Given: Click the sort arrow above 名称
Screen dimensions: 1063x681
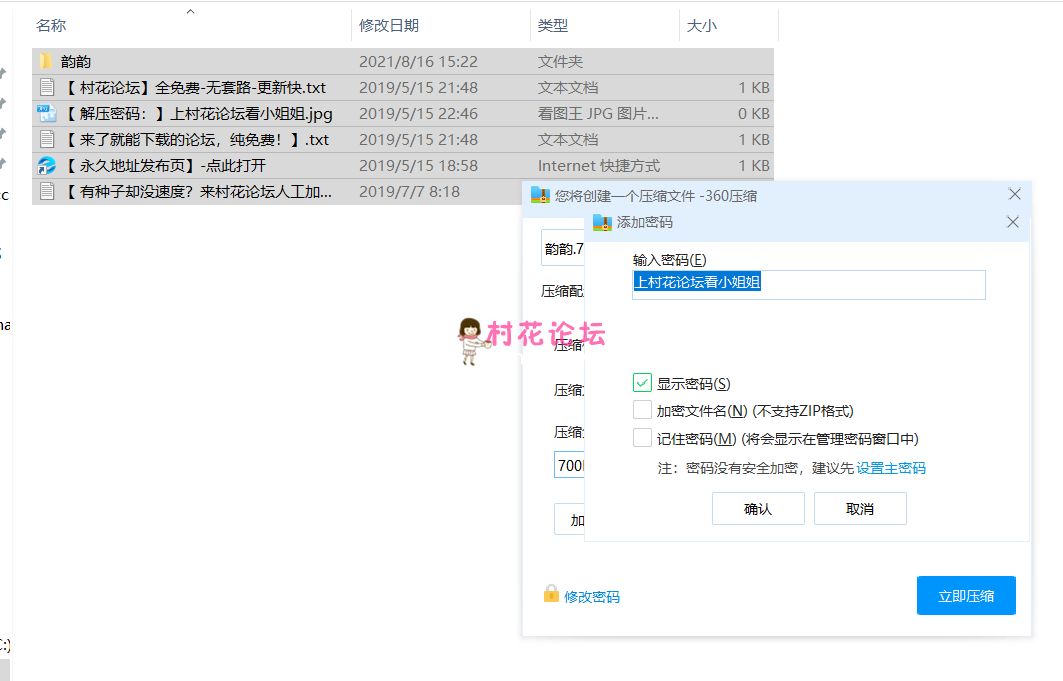Looking at the screenshot, I should [190, 11].
